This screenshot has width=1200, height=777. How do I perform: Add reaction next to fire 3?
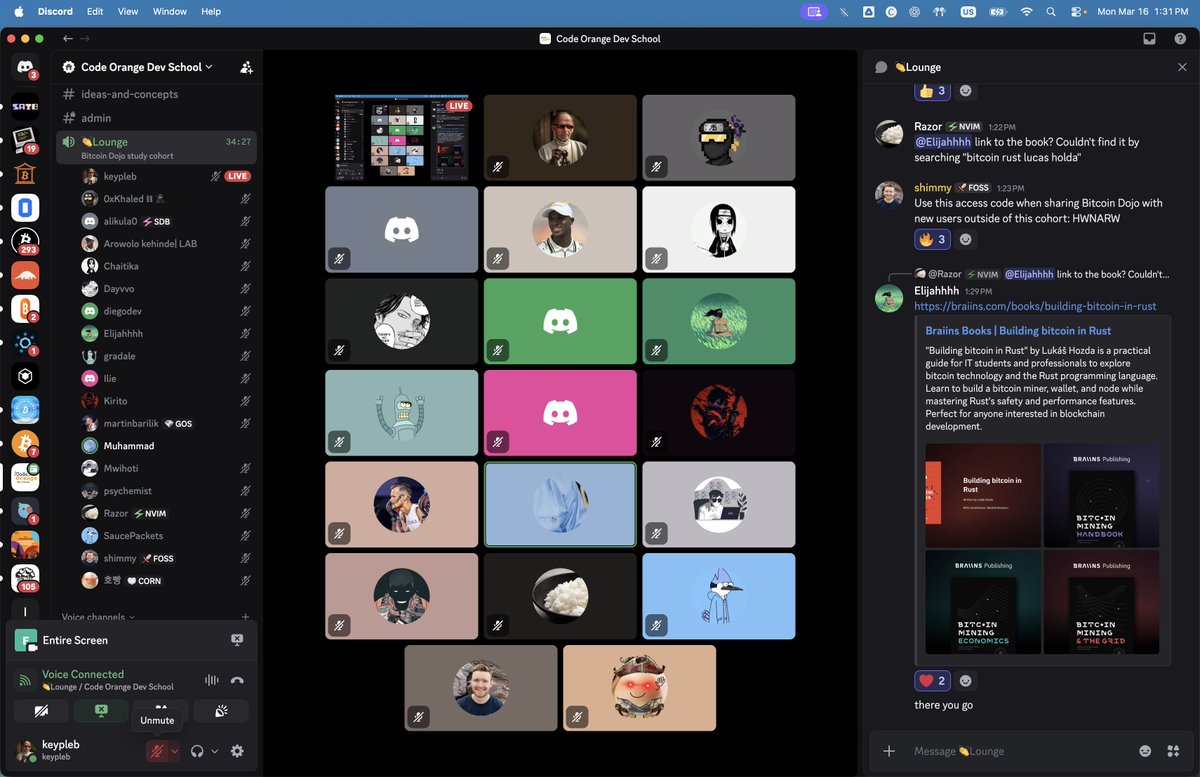click(965, 239)
